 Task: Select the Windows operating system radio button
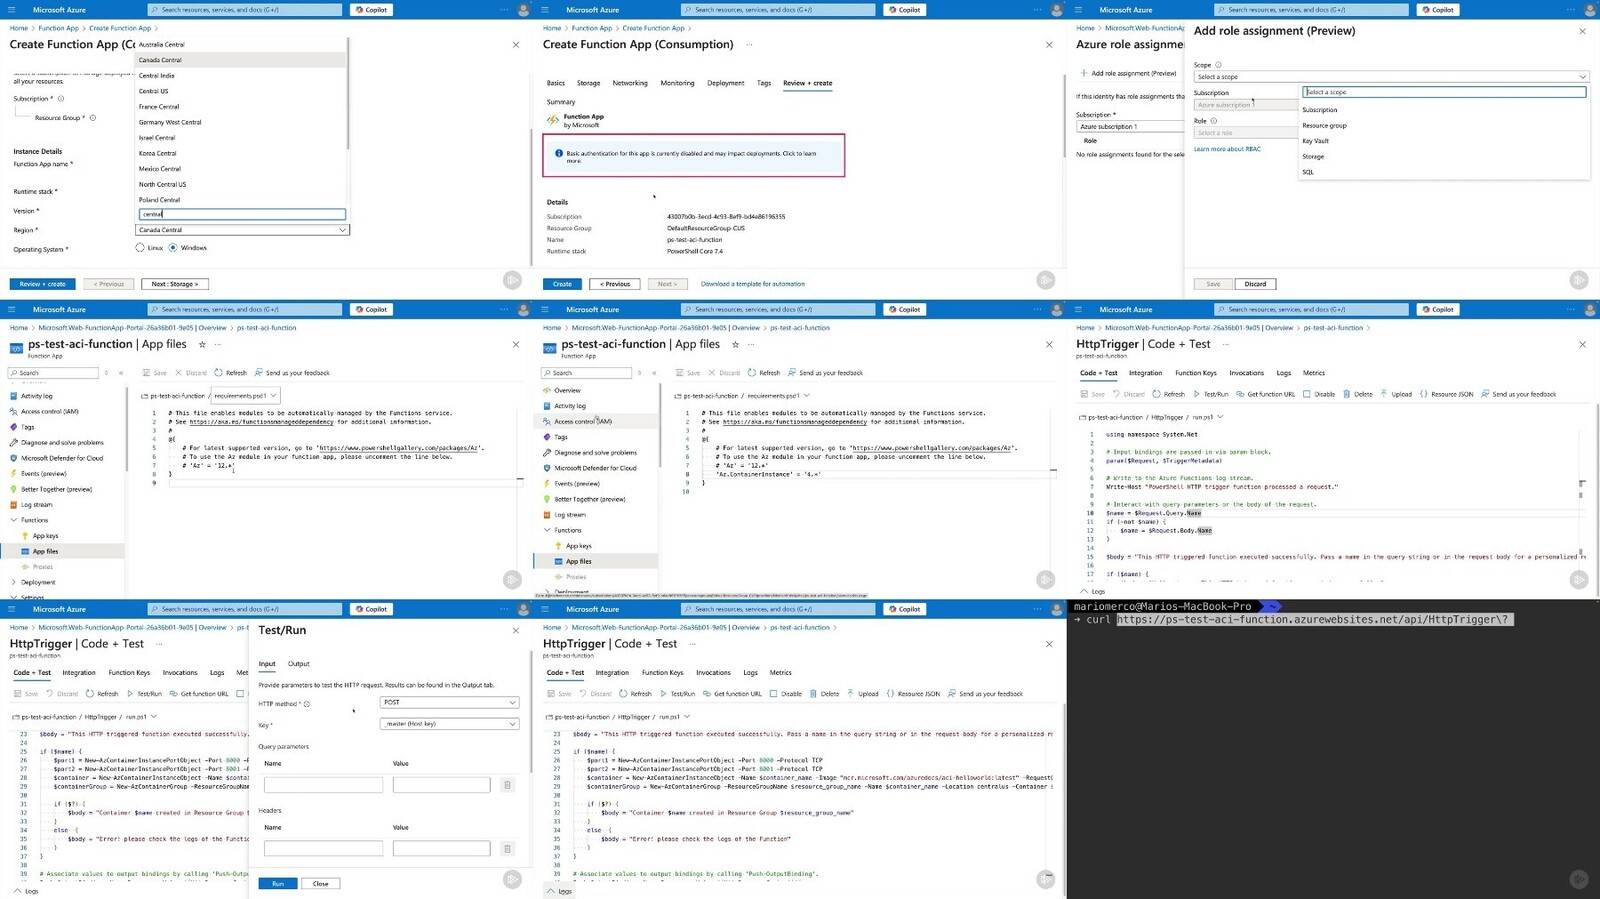[x=173, y=247]
